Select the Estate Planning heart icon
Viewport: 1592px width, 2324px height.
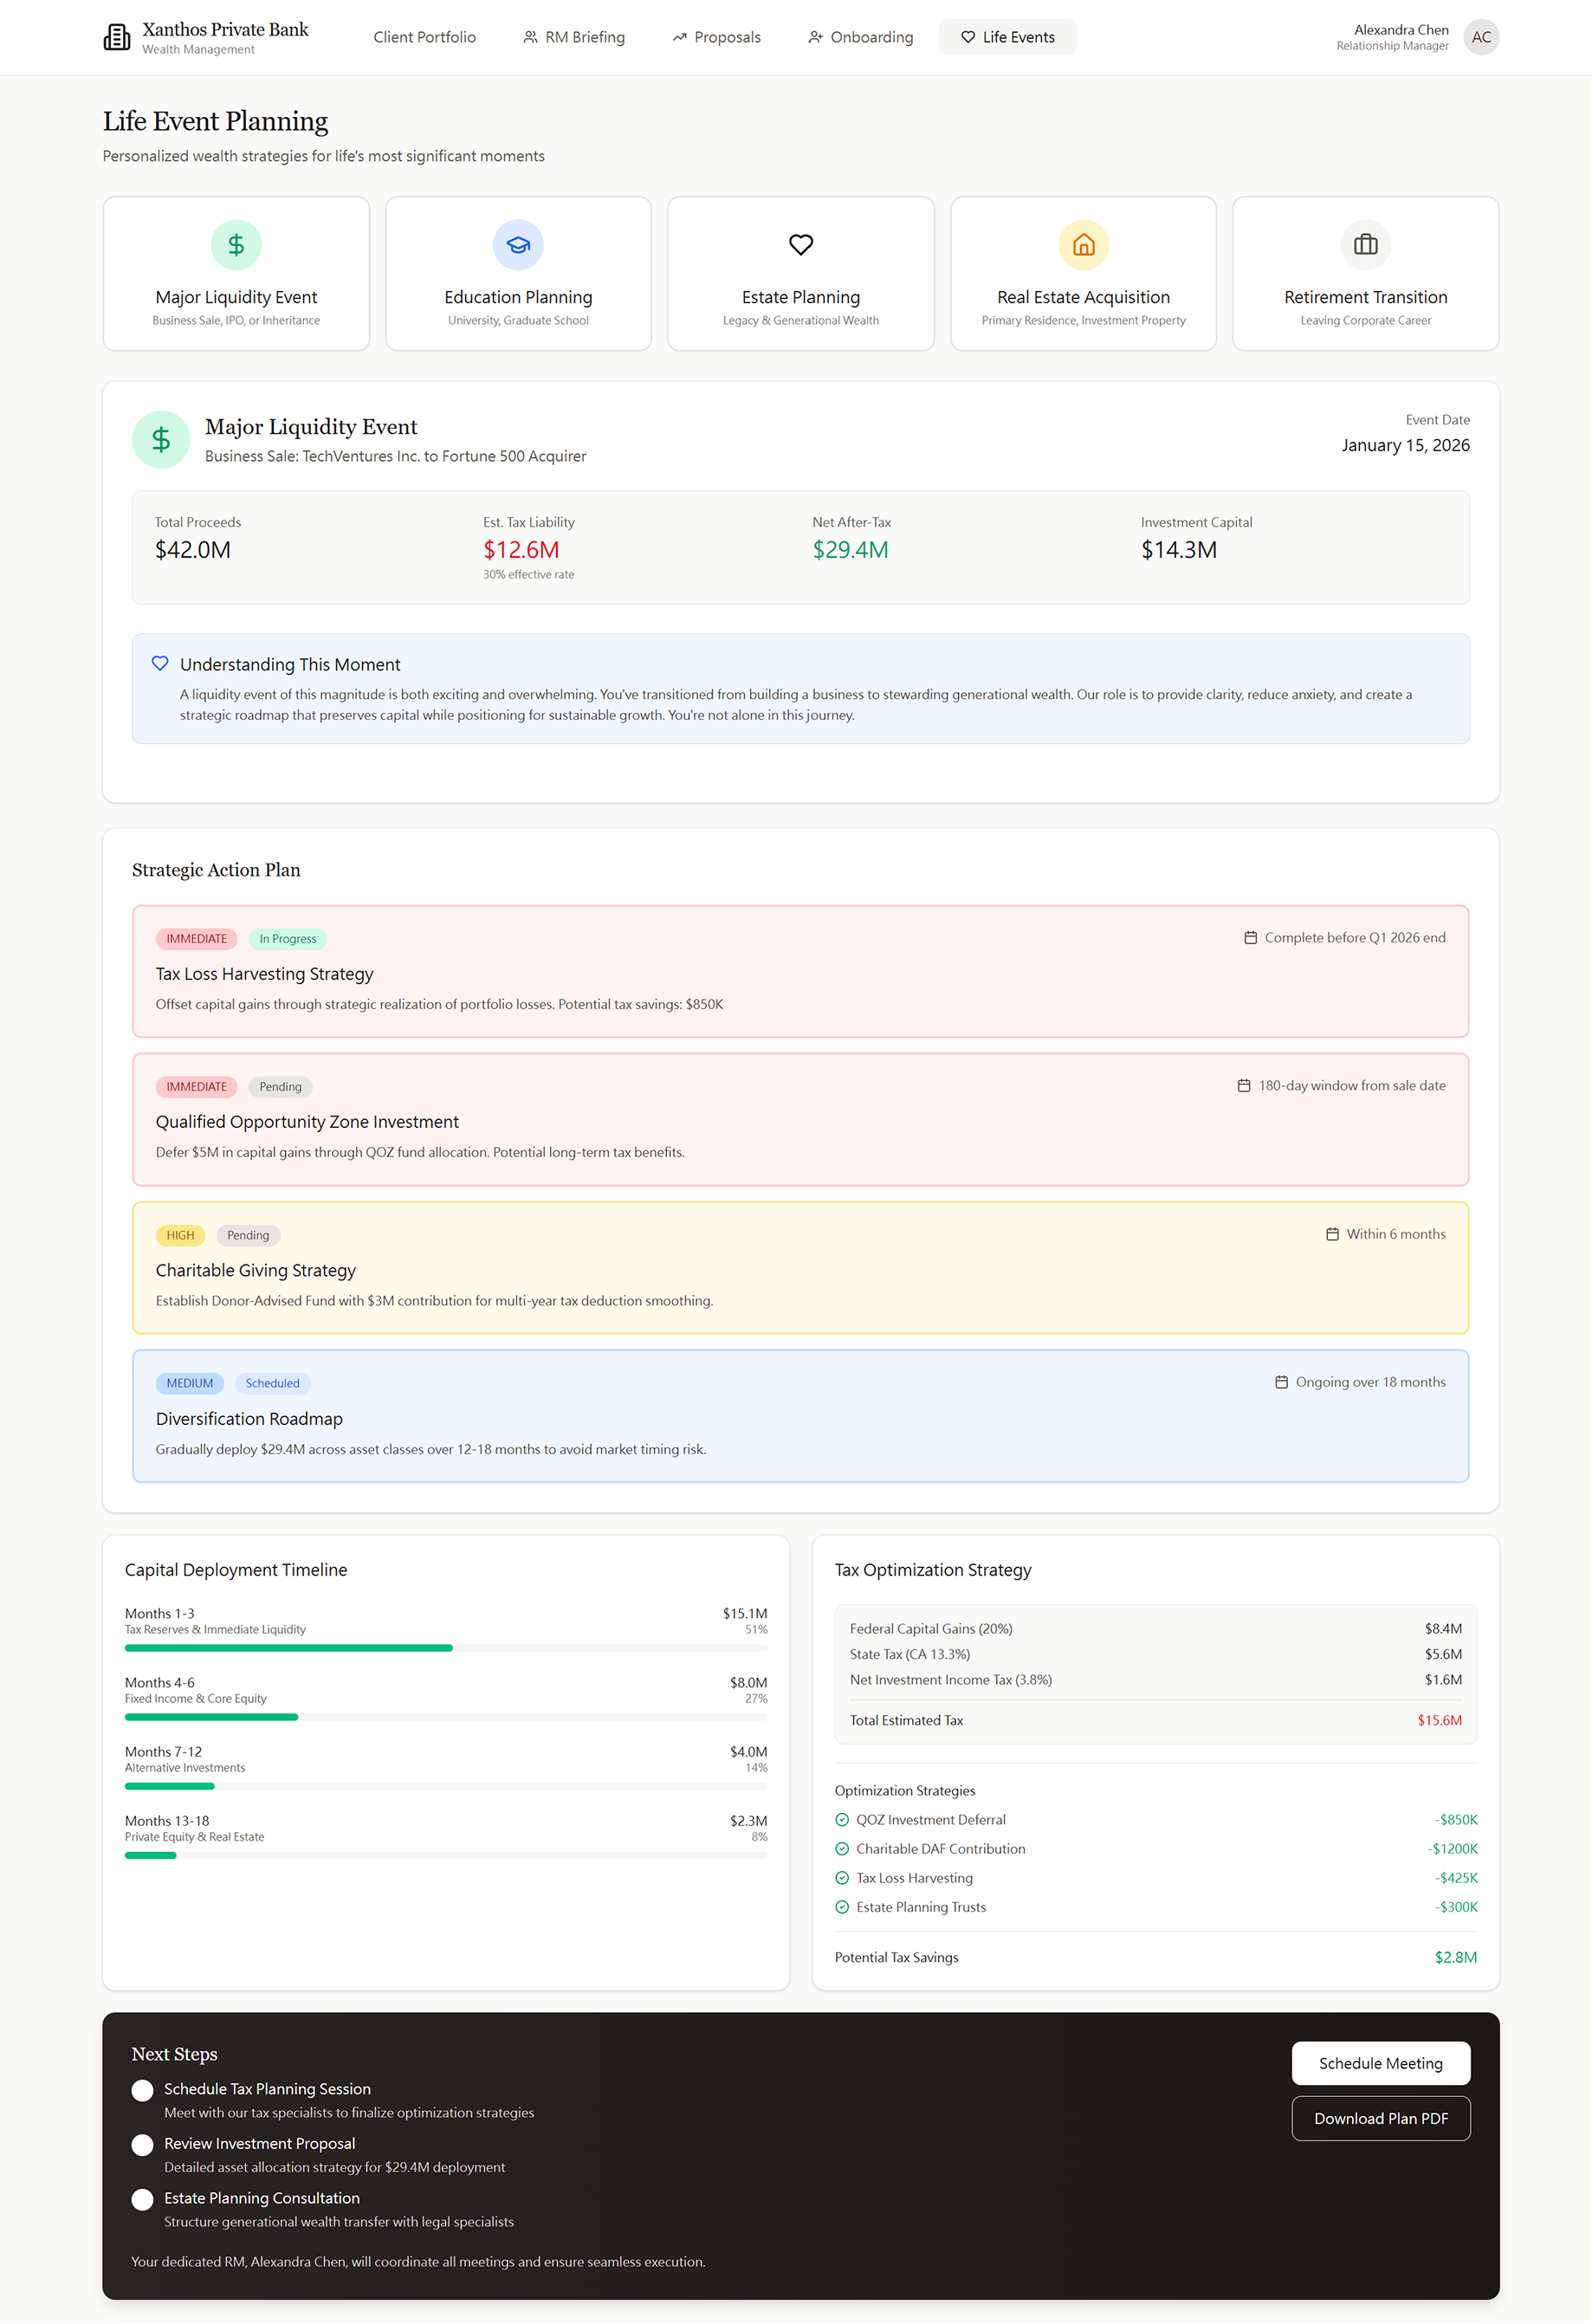(x=800, y=244)
